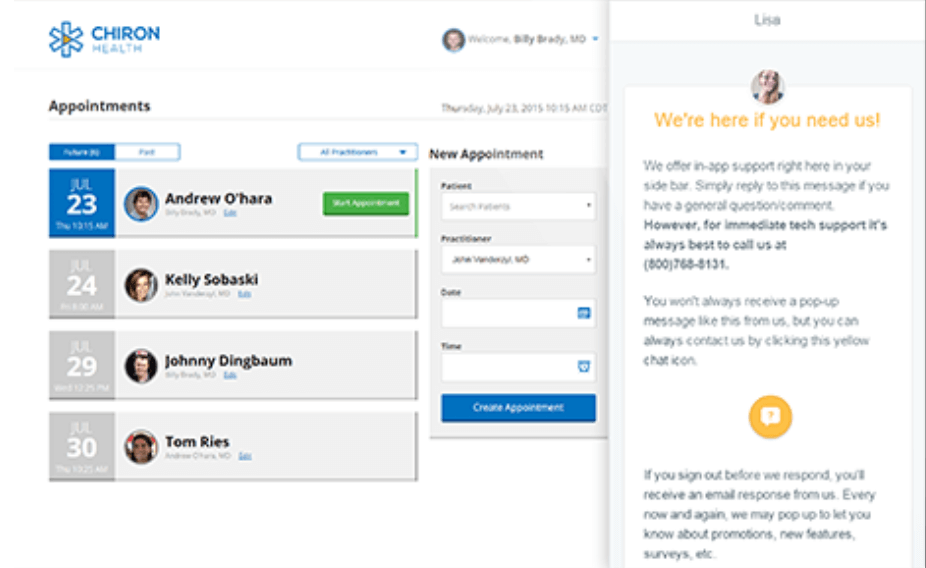
Task: Open the Practitioner dropdown in New Appointment
Action: point(518,260)
